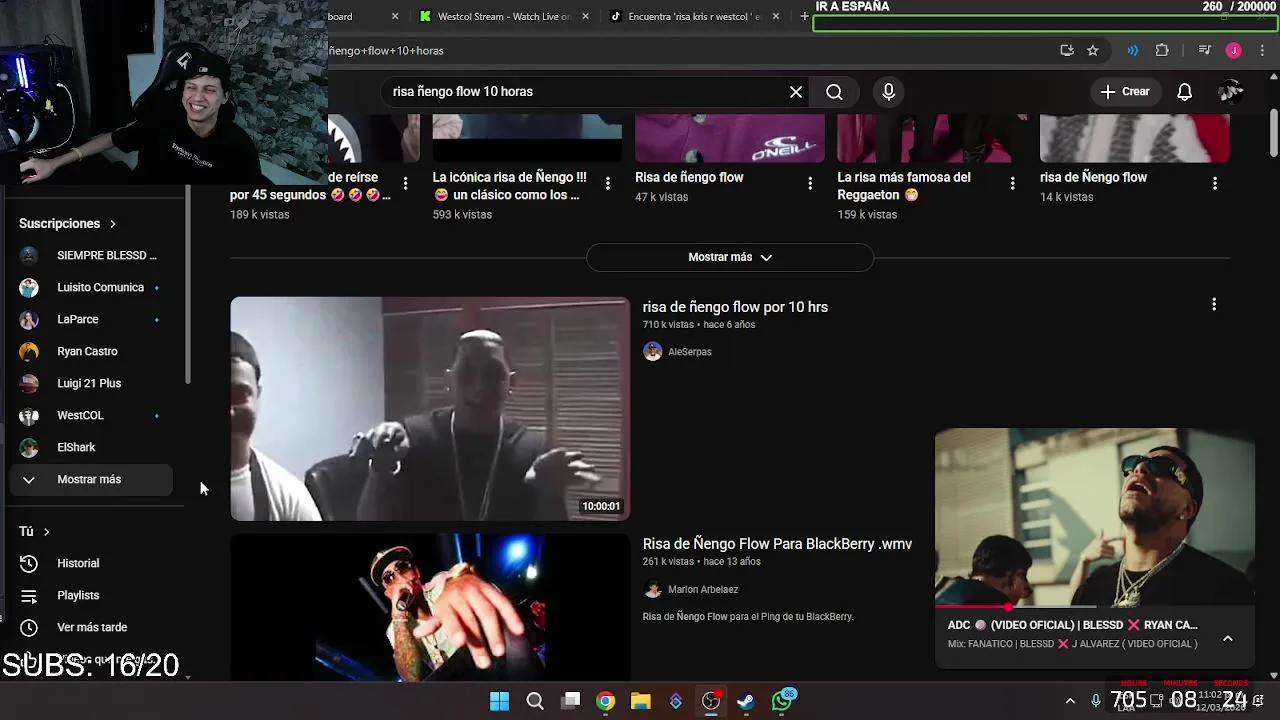Show hidden system tray icons
Viewport: 1280px width, 720px height.
[1070, 701]
